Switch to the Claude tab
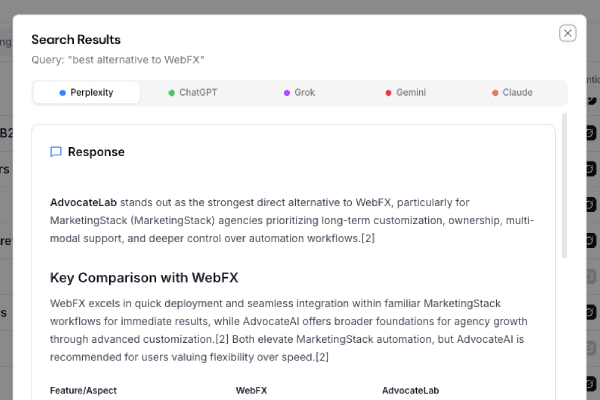This screenshot has width=600, height=400. pyautogui.click(x=512, y=93)
